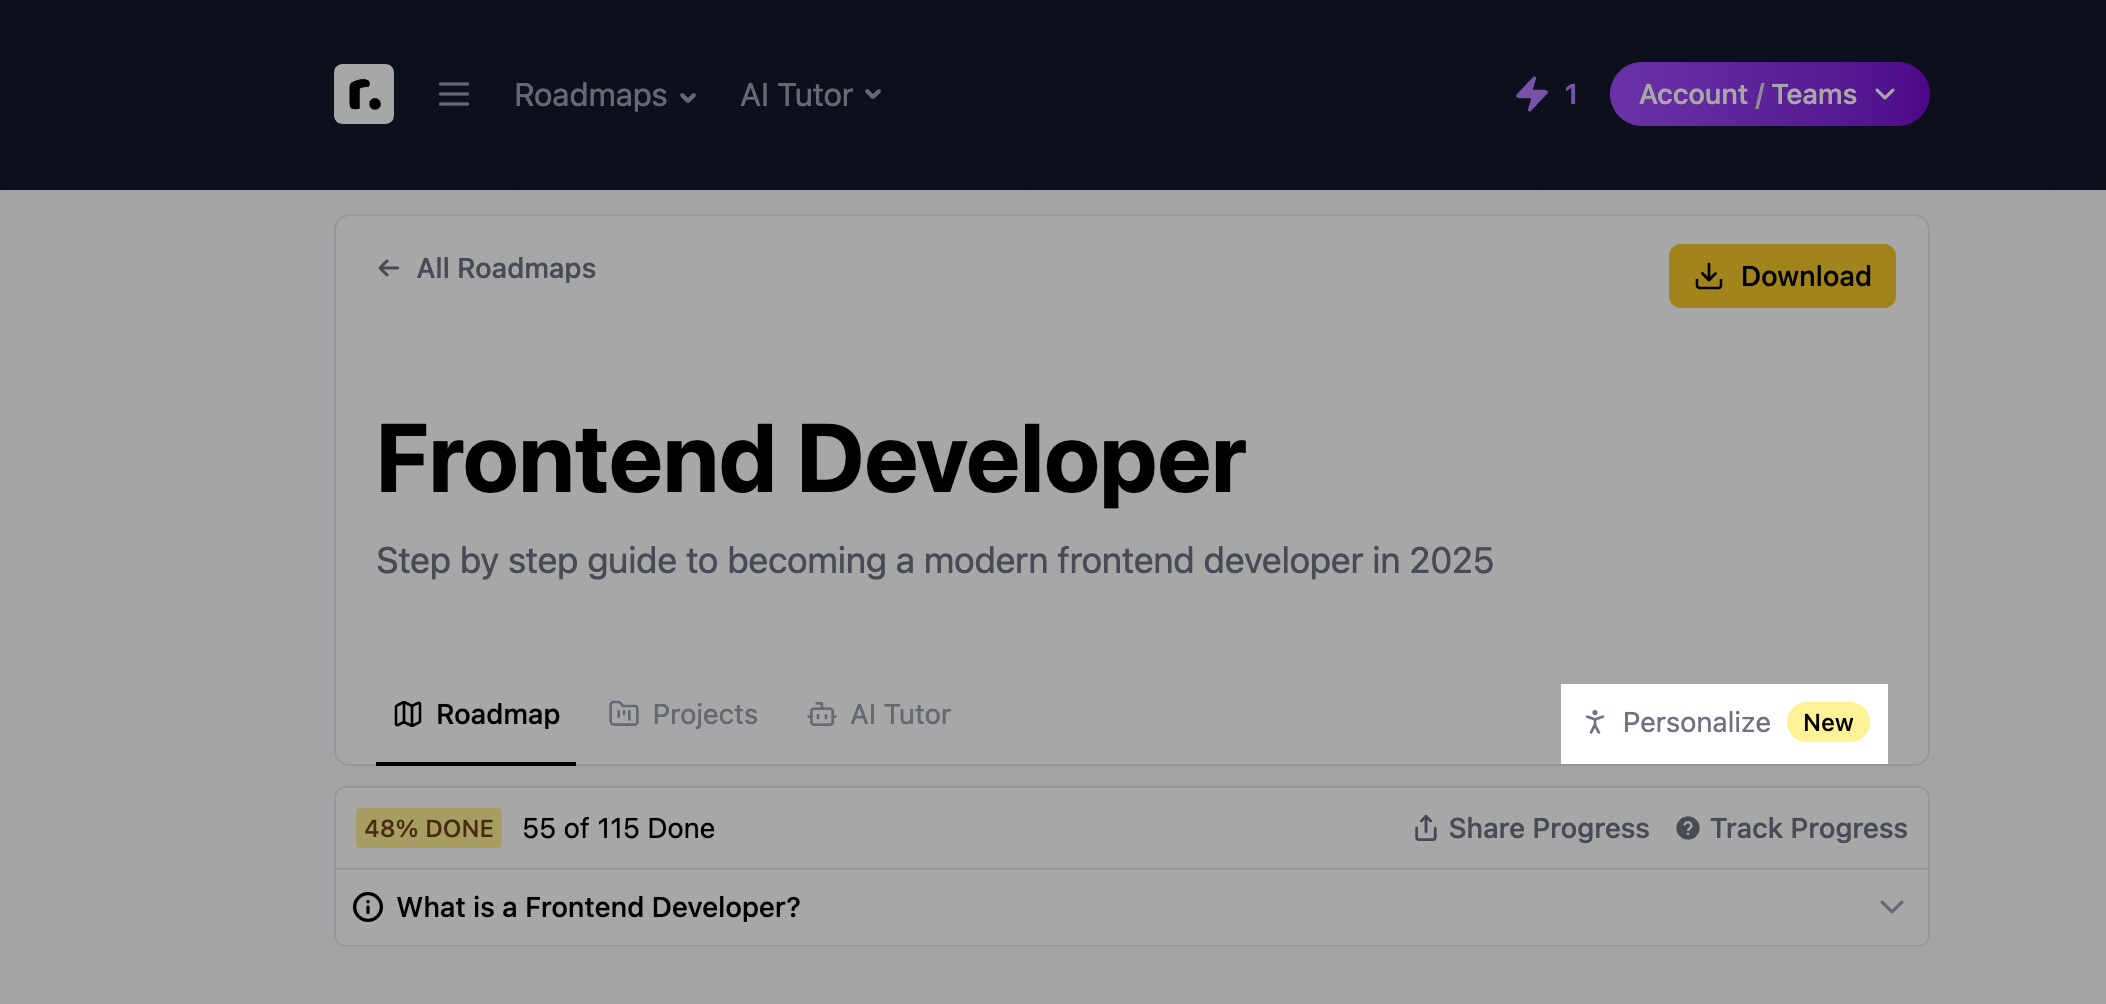
Task: Click the Personalize button
Action: click(1724, 723)
